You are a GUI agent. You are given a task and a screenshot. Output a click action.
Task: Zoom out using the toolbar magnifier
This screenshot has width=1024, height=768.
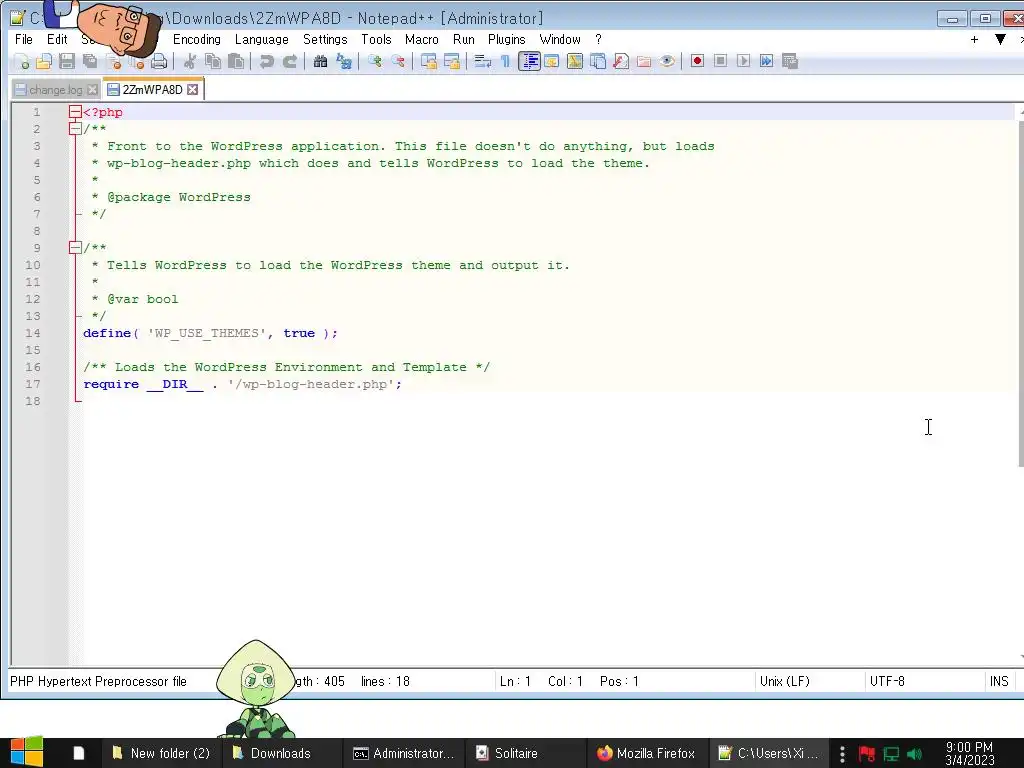398,61
